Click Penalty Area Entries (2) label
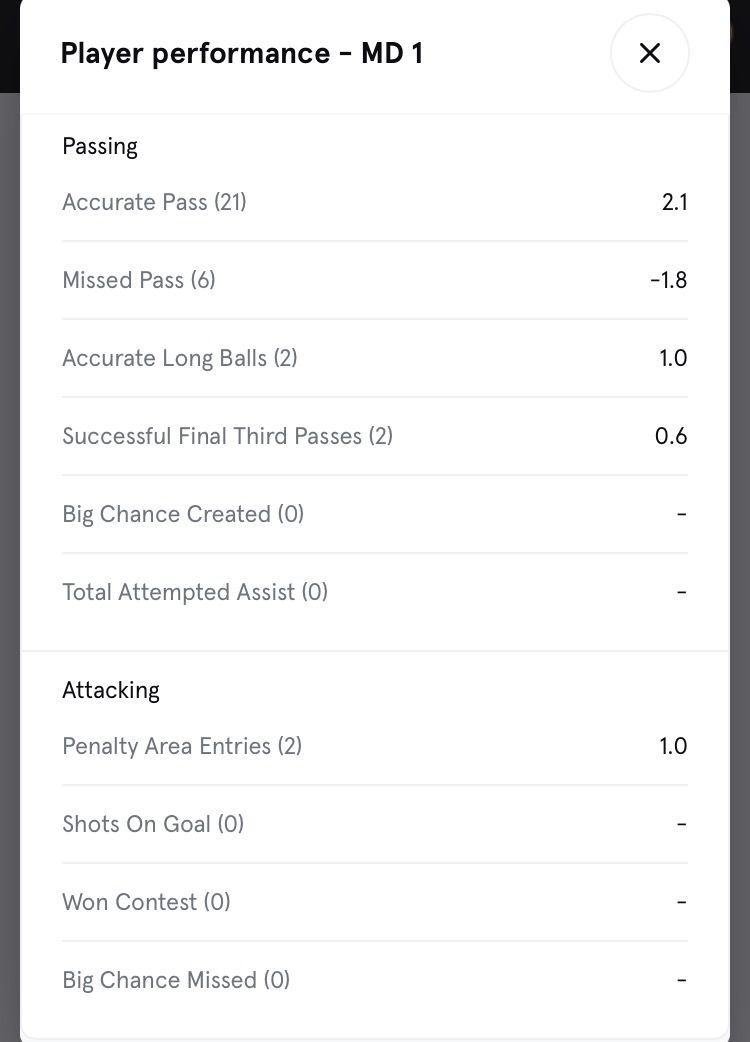 [x=182, y=746]
